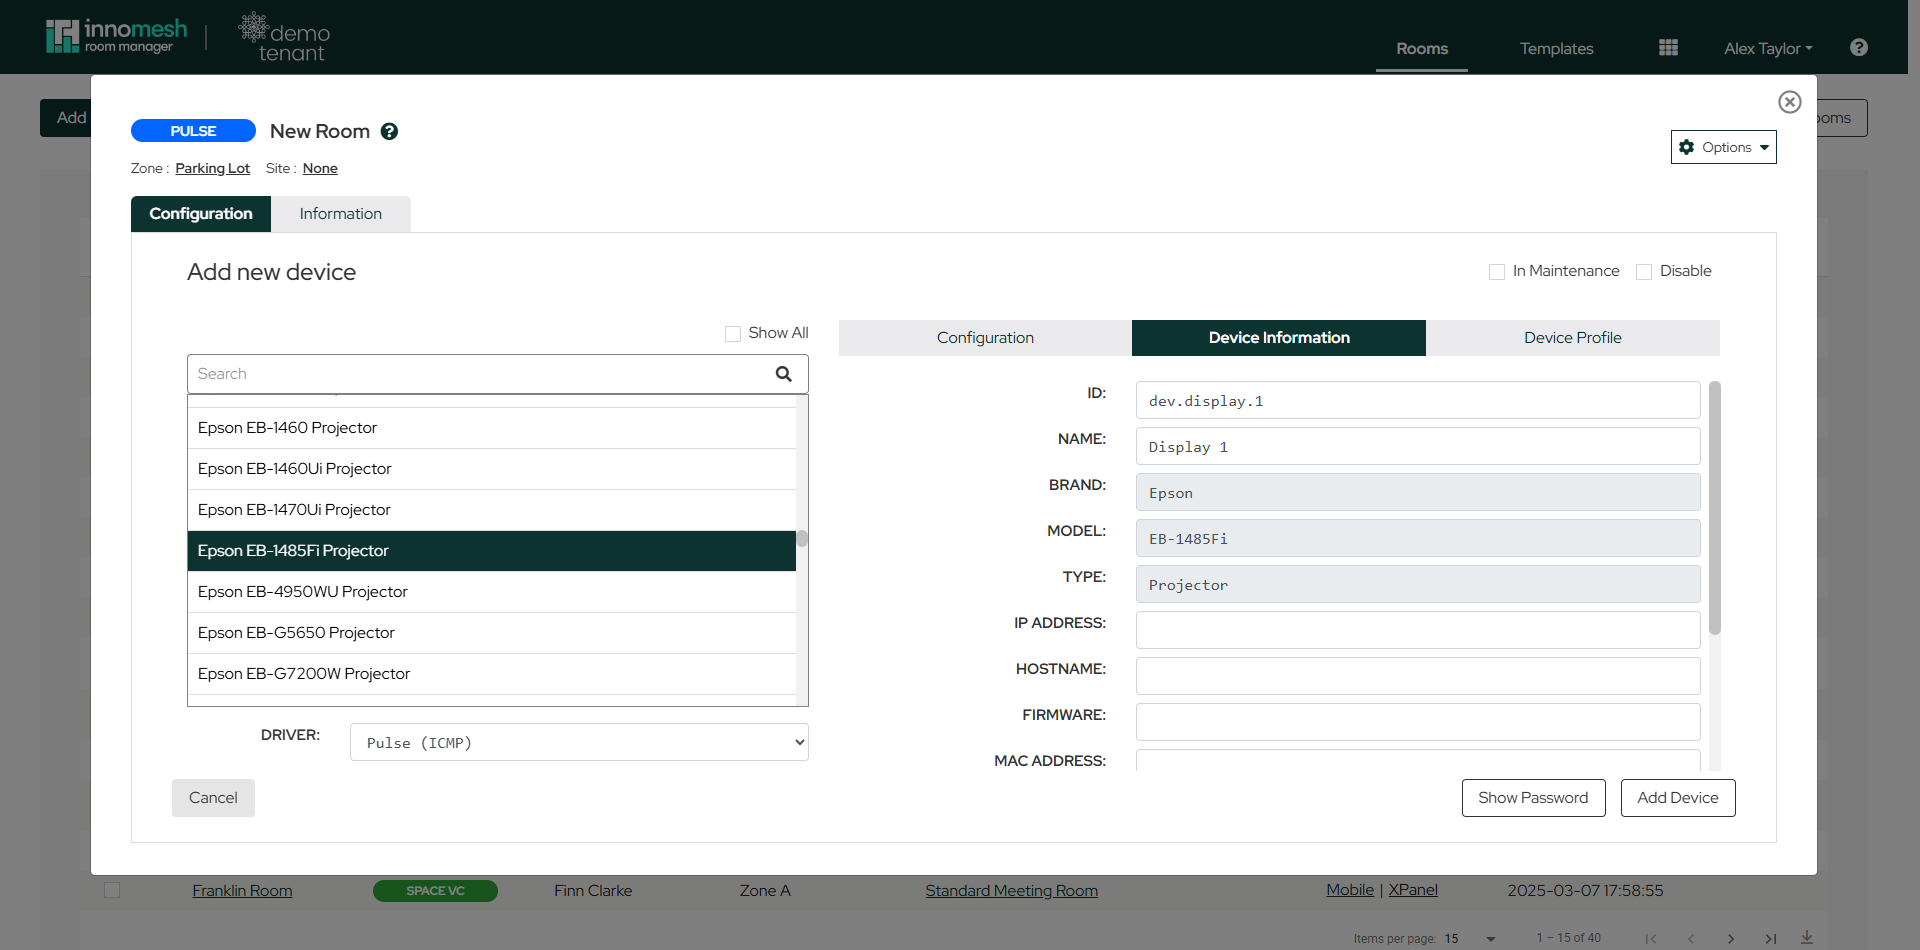Focus the FIRMWARE field
The width and height of the screenshot is (1920, 950).
point(1418,722)
